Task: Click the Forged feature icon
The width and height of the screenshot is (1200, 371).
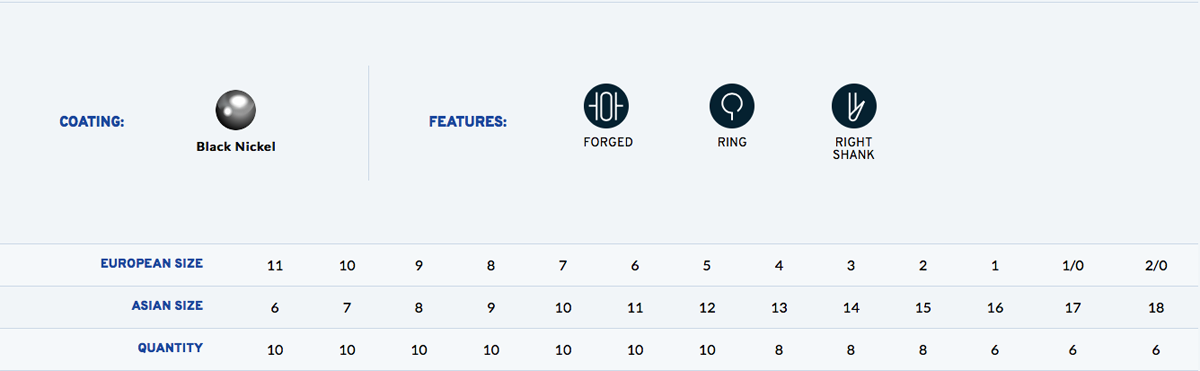Action: [607, 105]
